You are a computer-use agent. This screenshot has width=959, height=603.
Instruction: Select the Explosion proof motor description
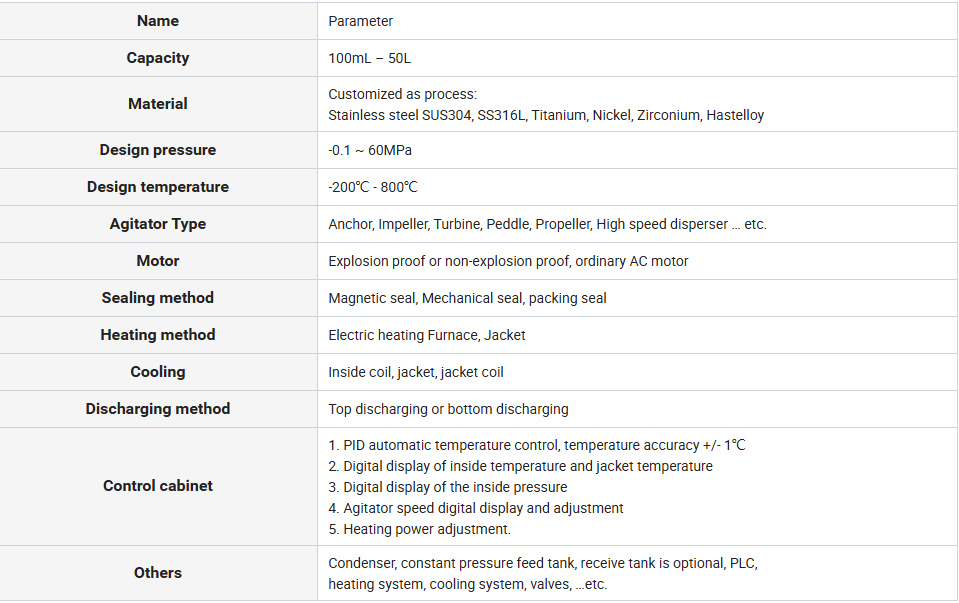(x=508, y=261)
